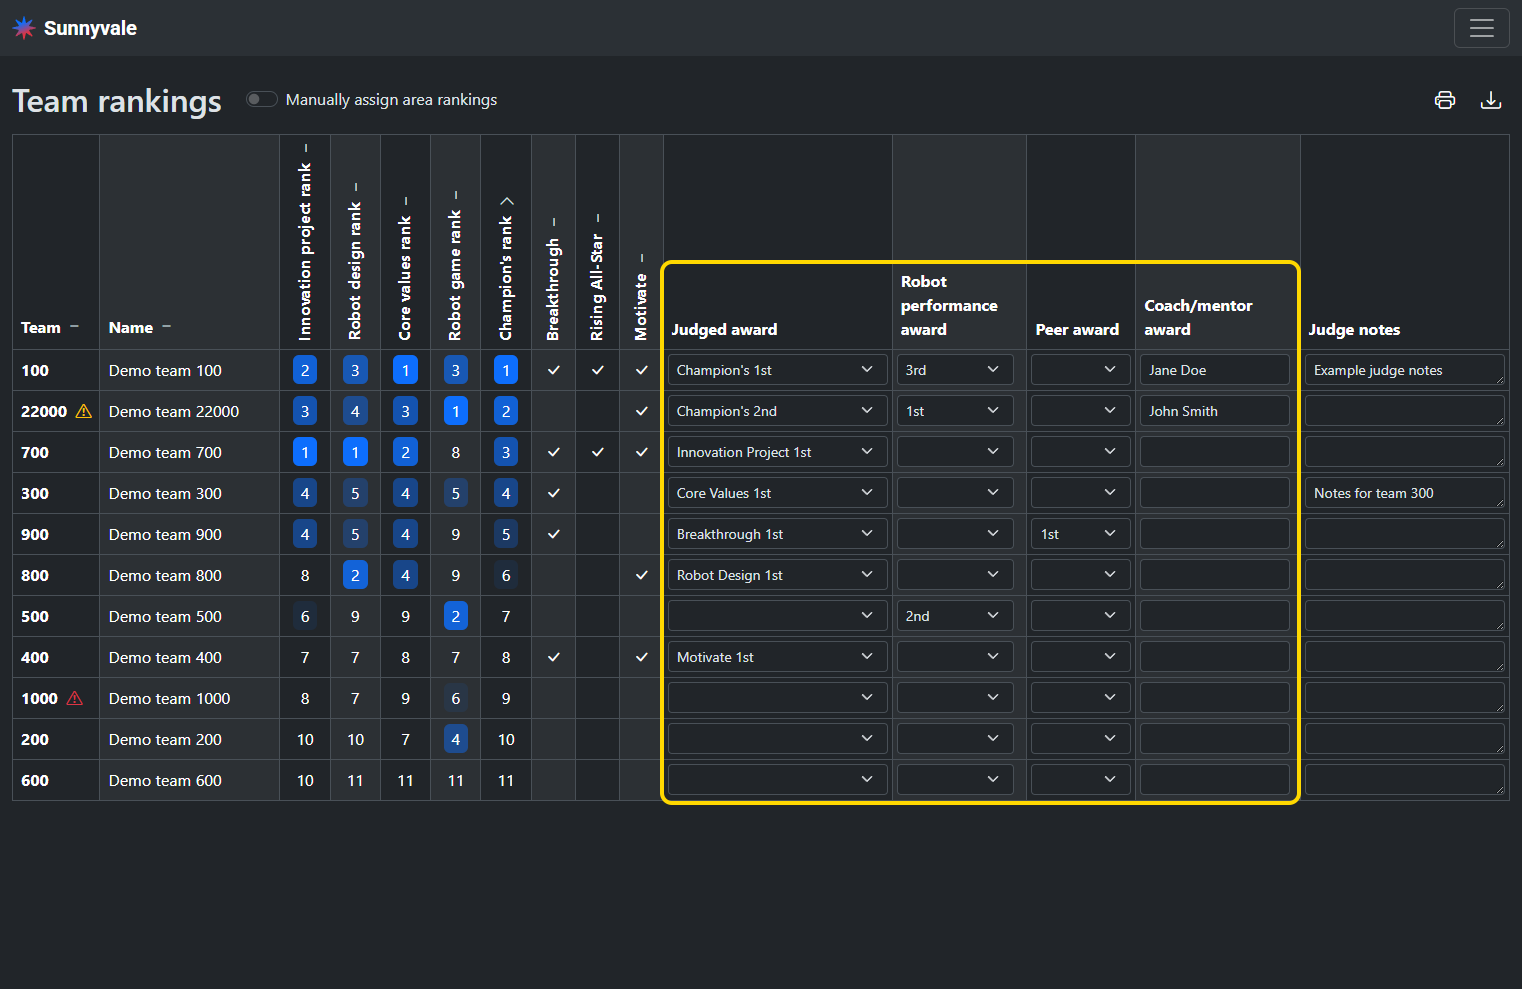Open Judged award dropdown for team 100

click(x=776, y=370)
